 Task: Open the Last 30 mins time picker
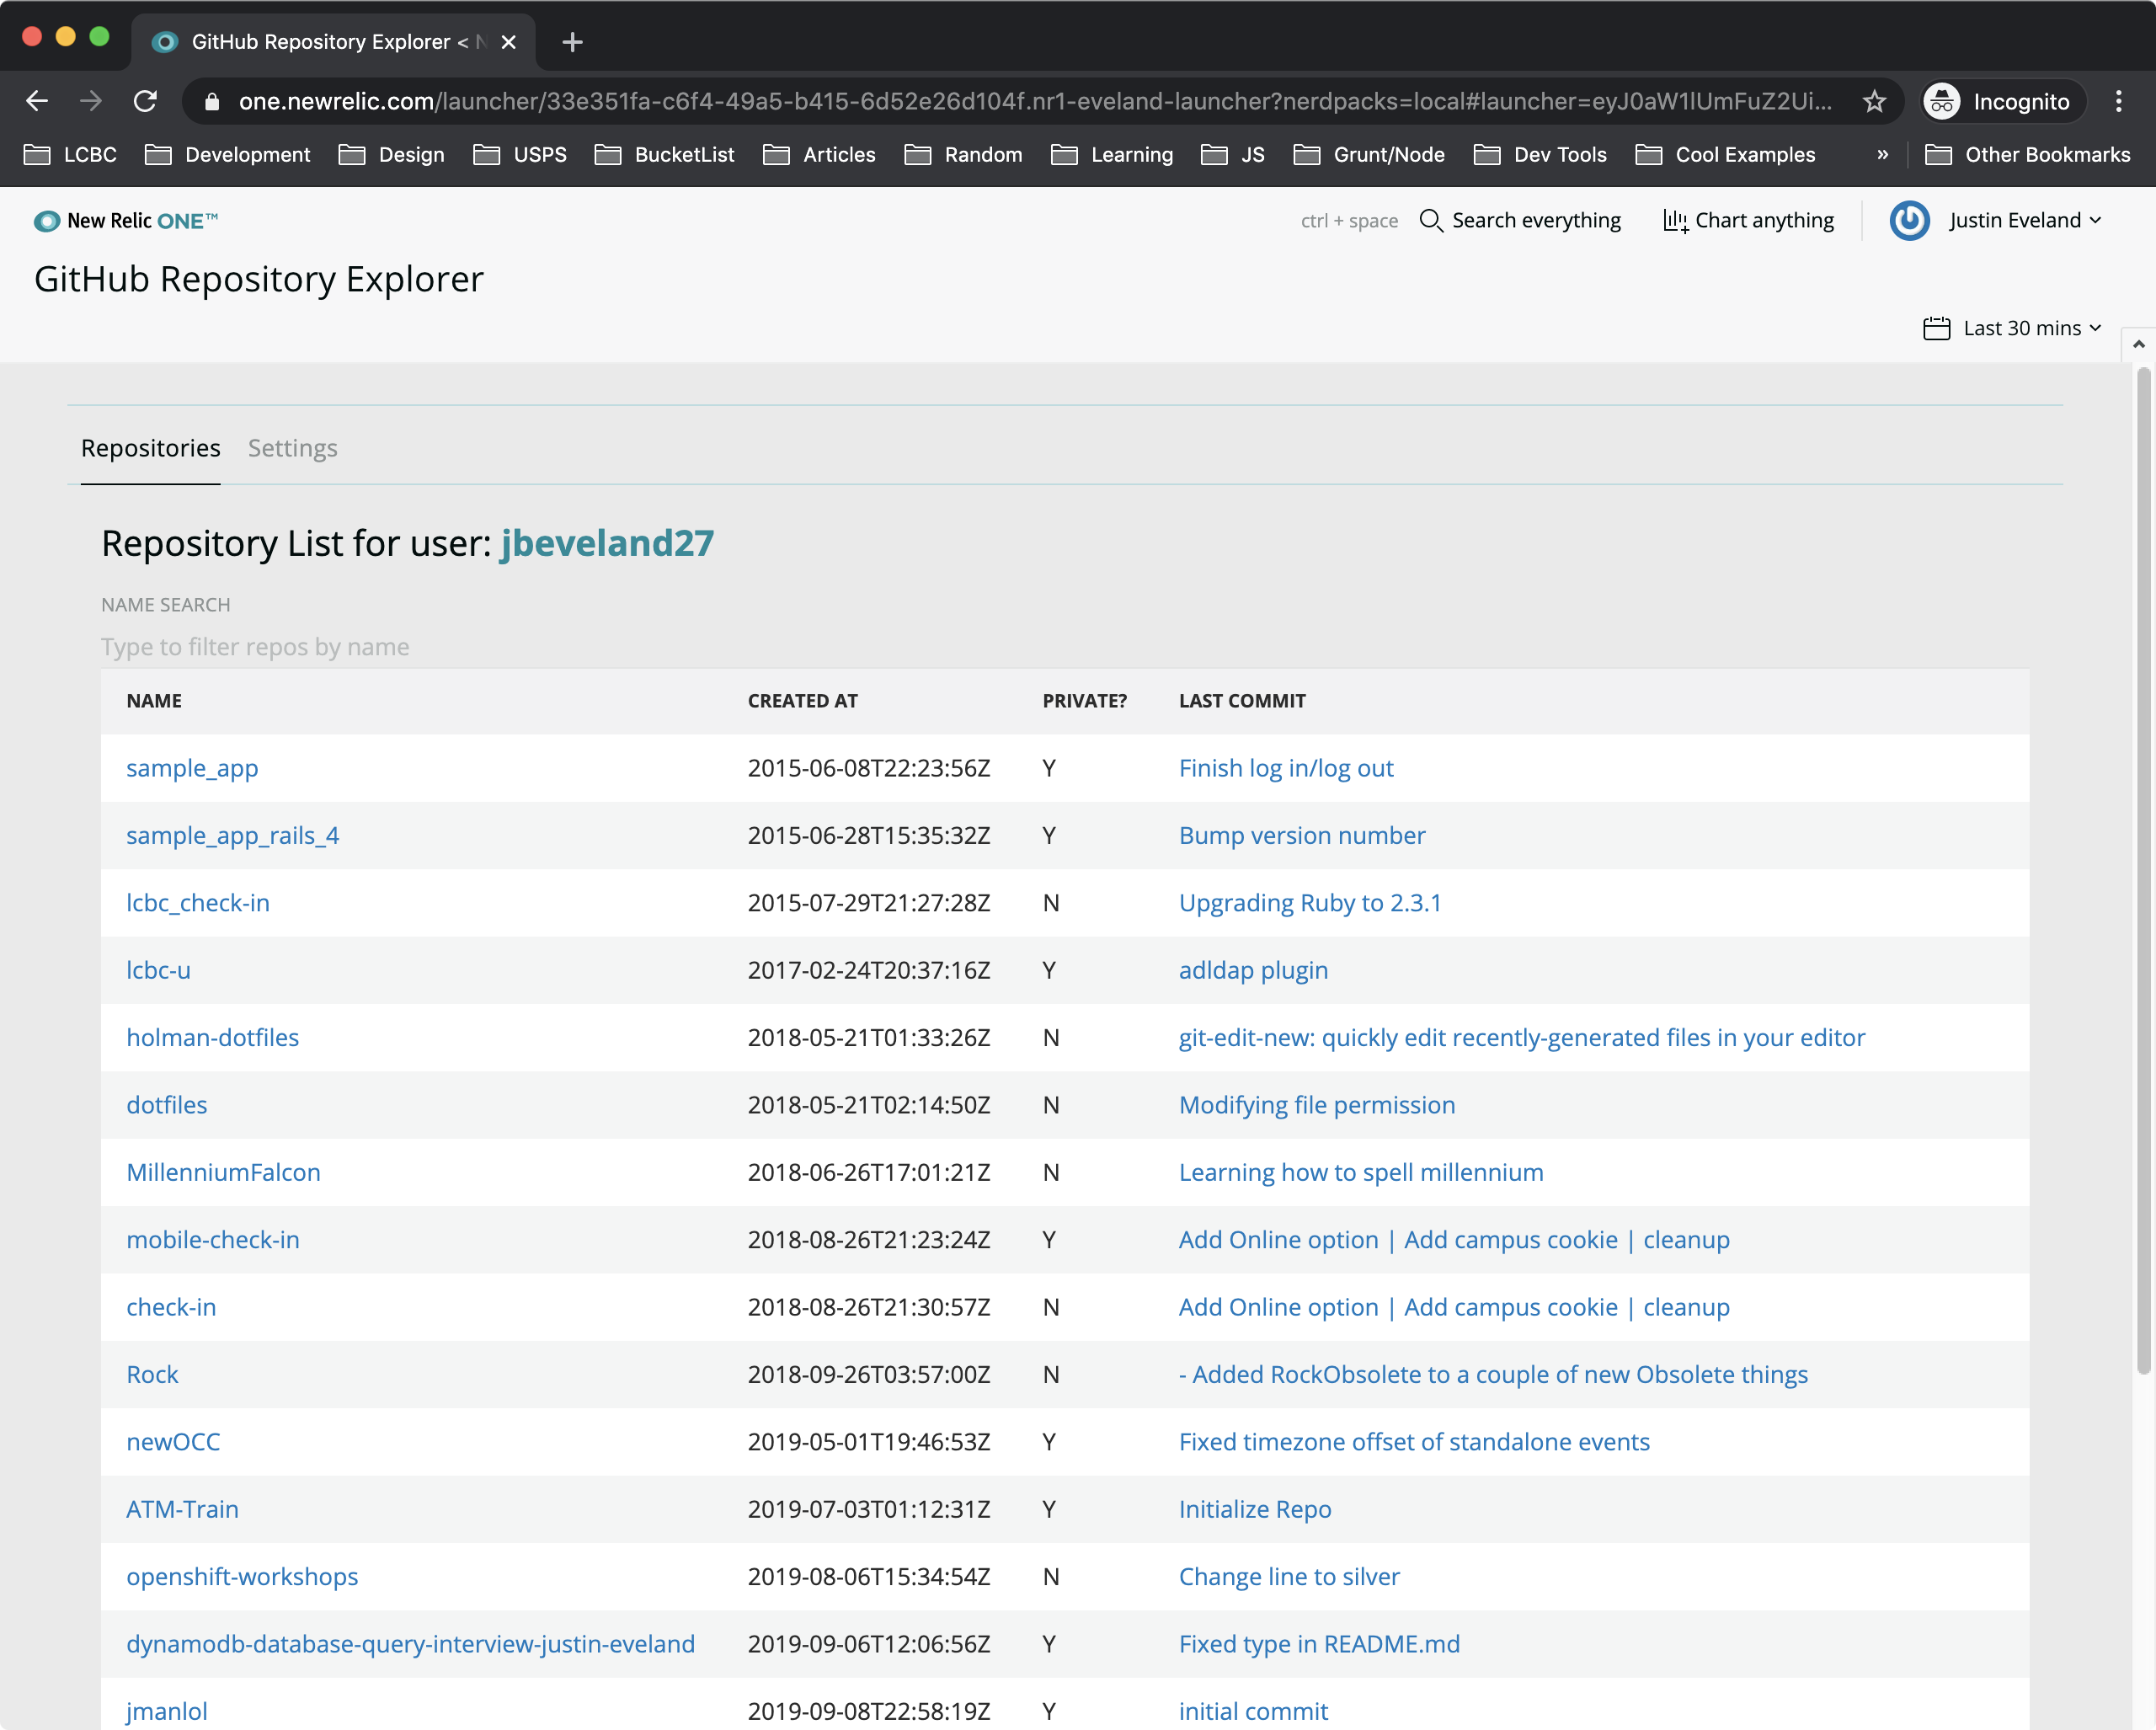(x=2012, y=328)
